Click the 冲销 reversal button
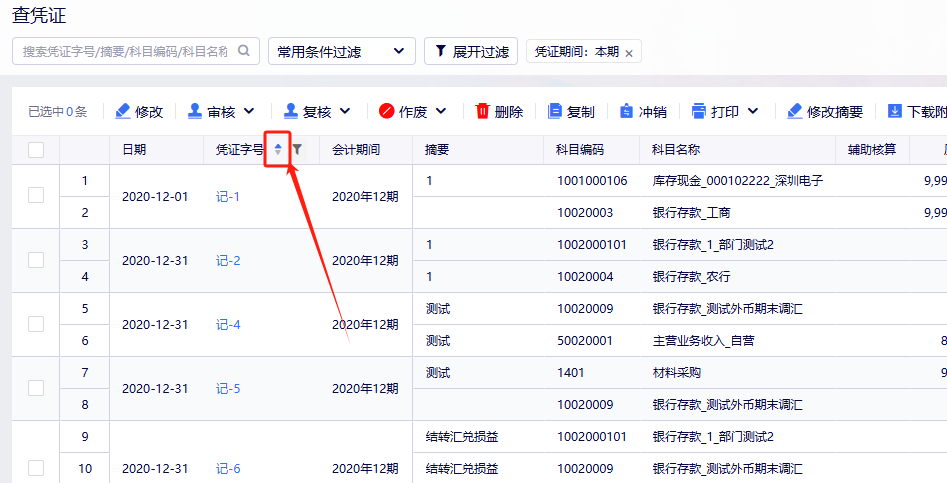Image resolution: width=947 pixels, height=483 pixels. [643, 111]
